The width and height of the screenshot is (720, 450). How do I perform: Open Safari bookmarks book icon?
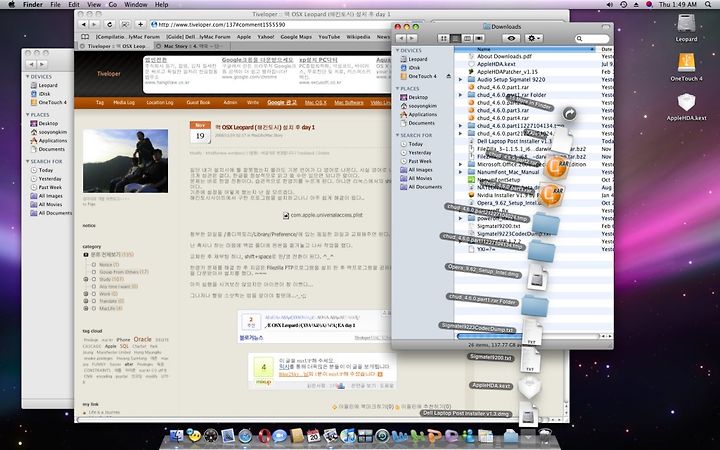(x=85, y=37)
